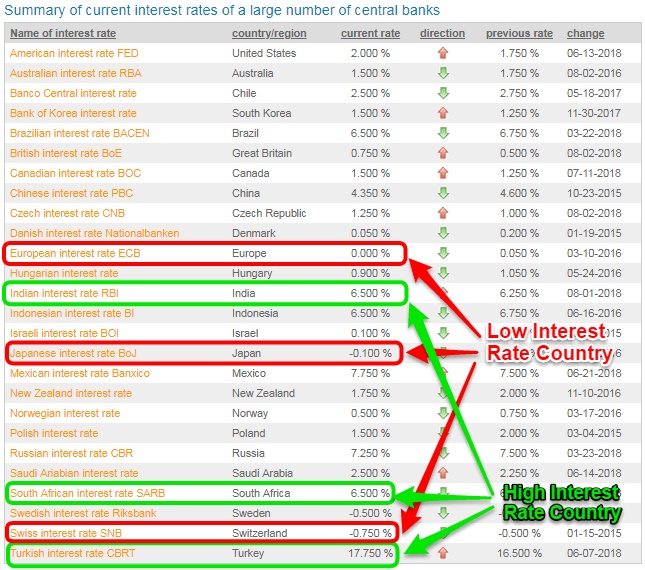
Task: Sort by country/region column header
Action: (269, 33)
